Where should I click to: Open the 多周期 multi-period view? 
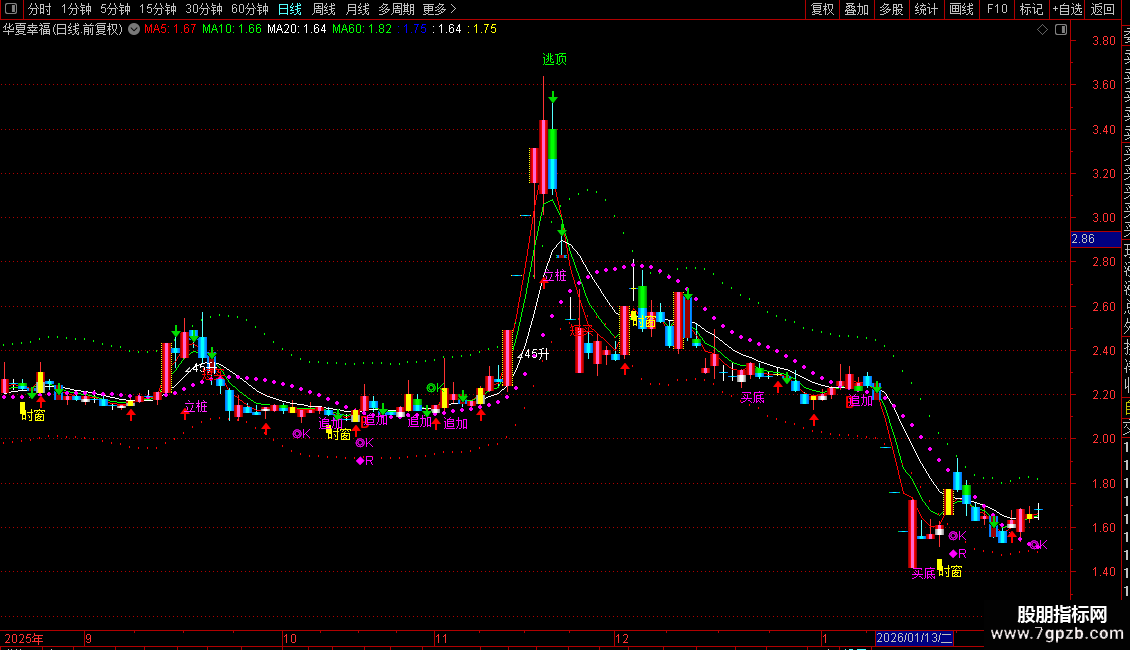(x=396, y=9)
